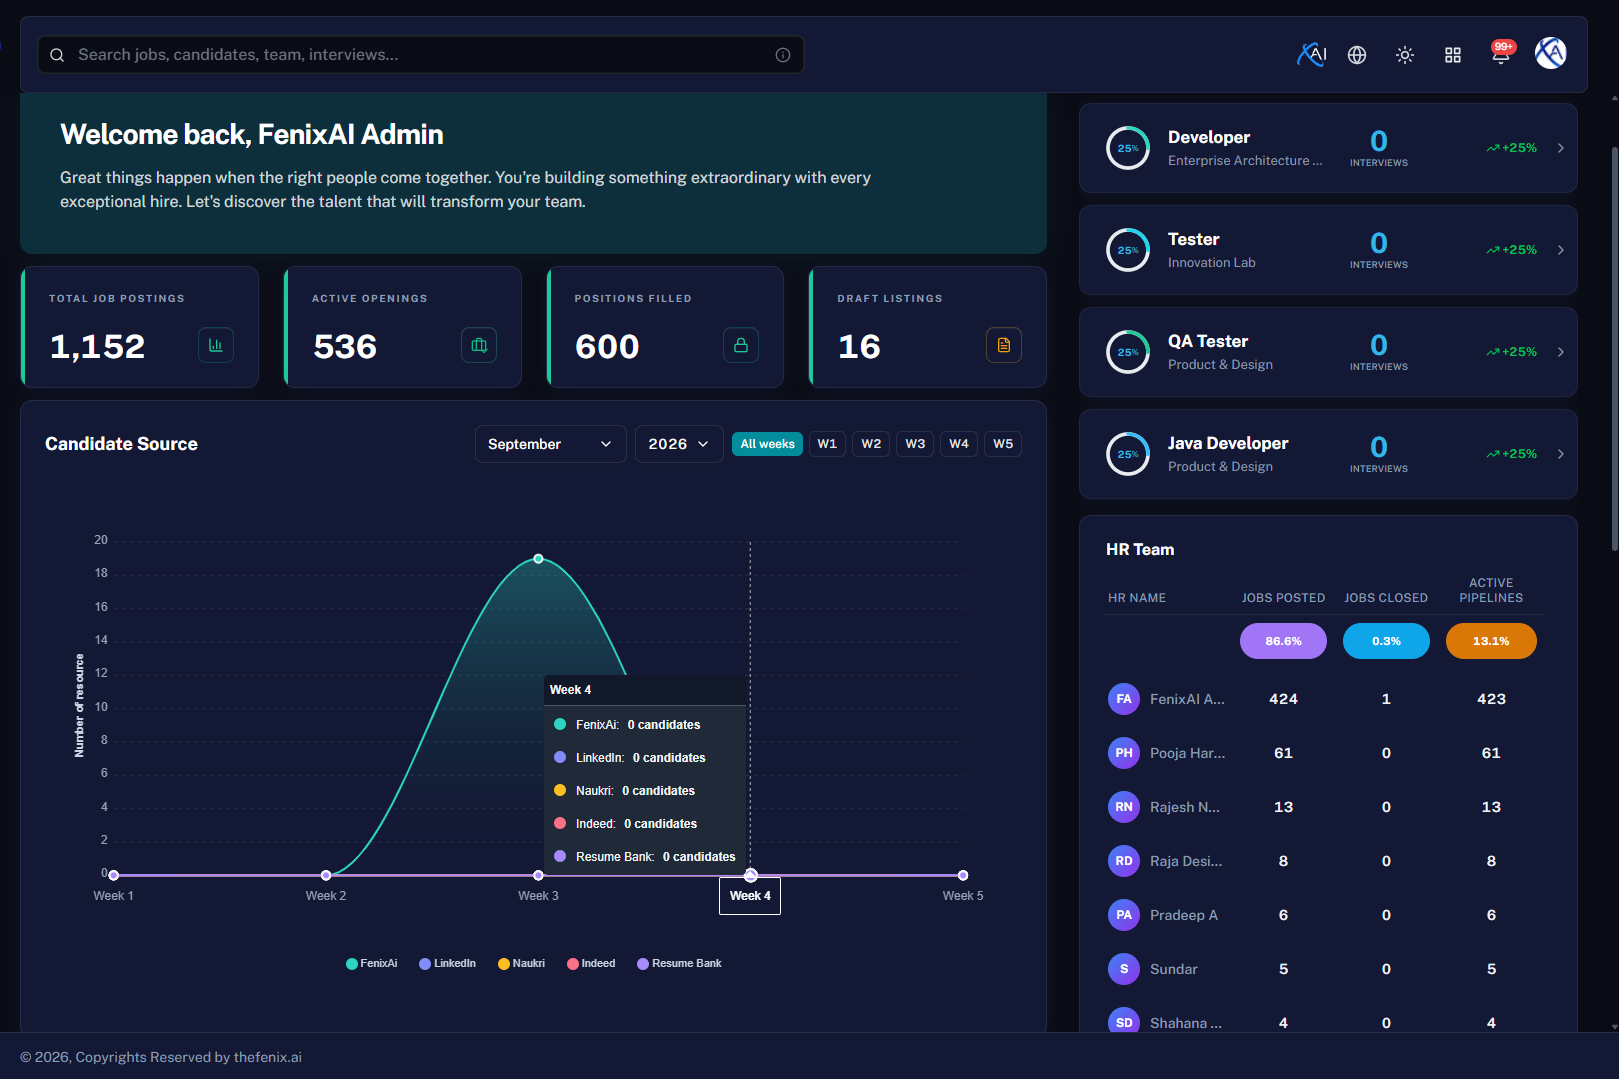
Task: Click the PA avatar for Pradeep A
Action: (x=1124, y=915)
